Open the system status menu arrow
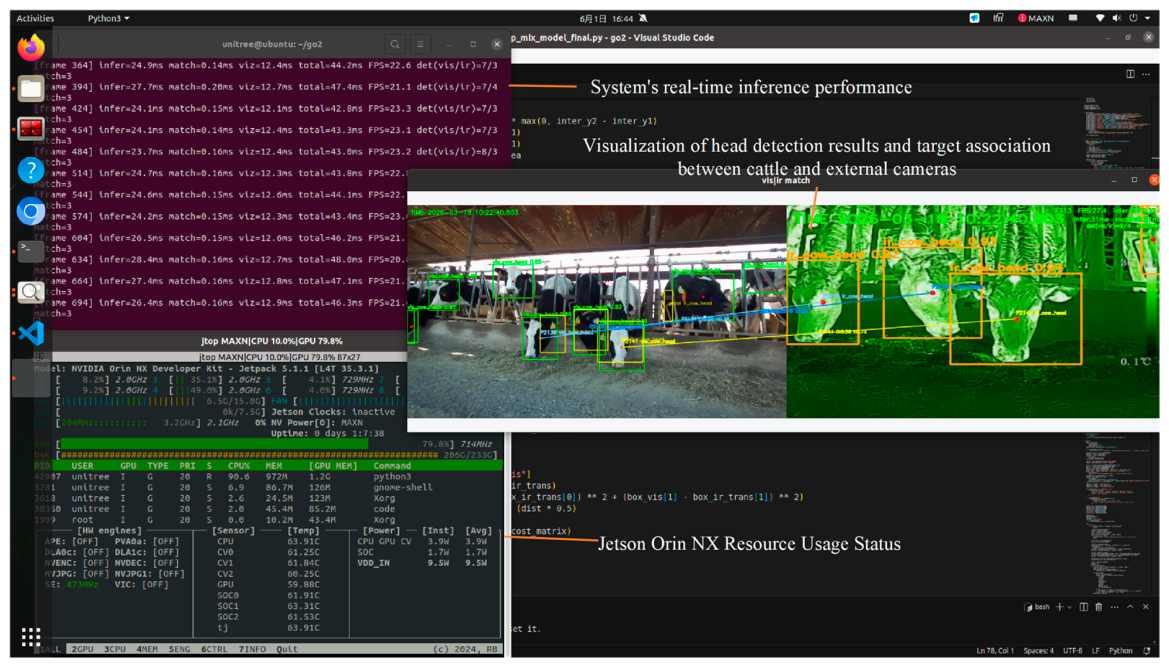The height and width of the screenshot is (667, 1169). (x=1147, y=18)
